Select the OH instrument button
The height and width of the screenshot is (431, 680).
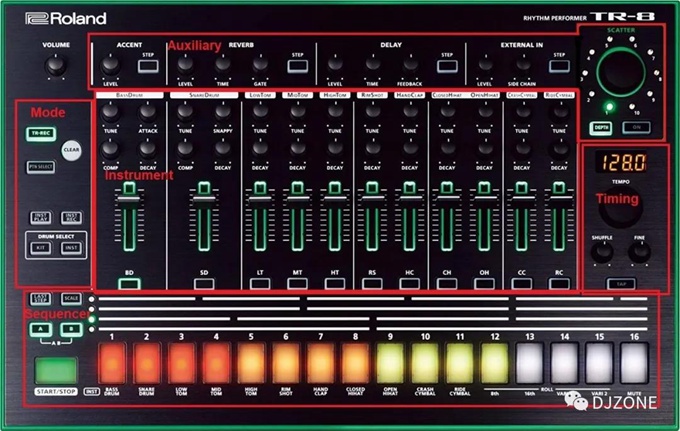(x=484, y=284)
